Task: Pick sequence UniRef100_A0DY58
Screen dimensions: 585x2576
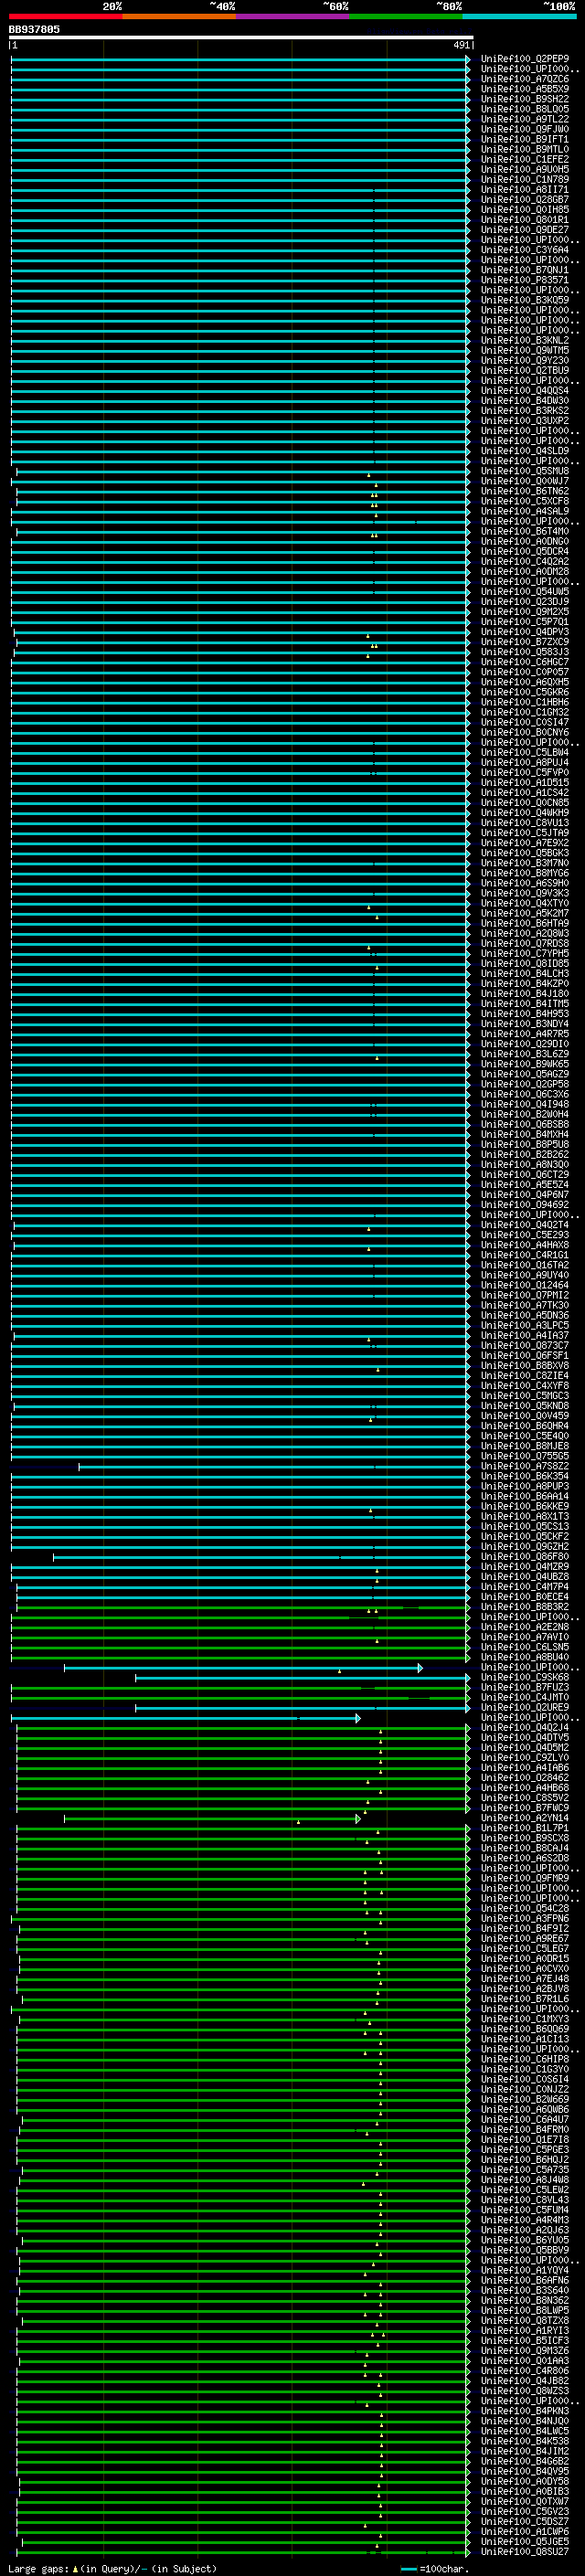Action: pos(524,2481)
